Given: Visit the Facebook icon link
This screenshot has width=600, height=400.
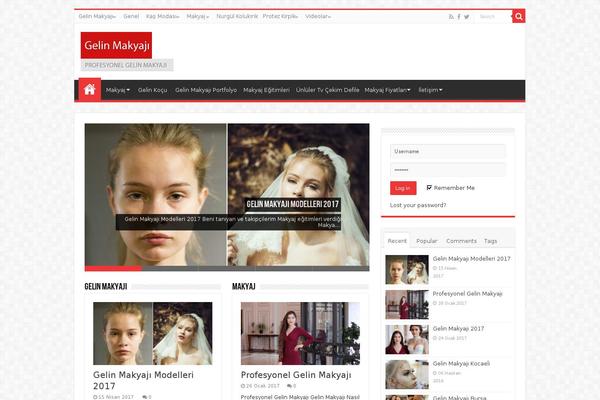Looking at the screenshot, I should [459, 17].
